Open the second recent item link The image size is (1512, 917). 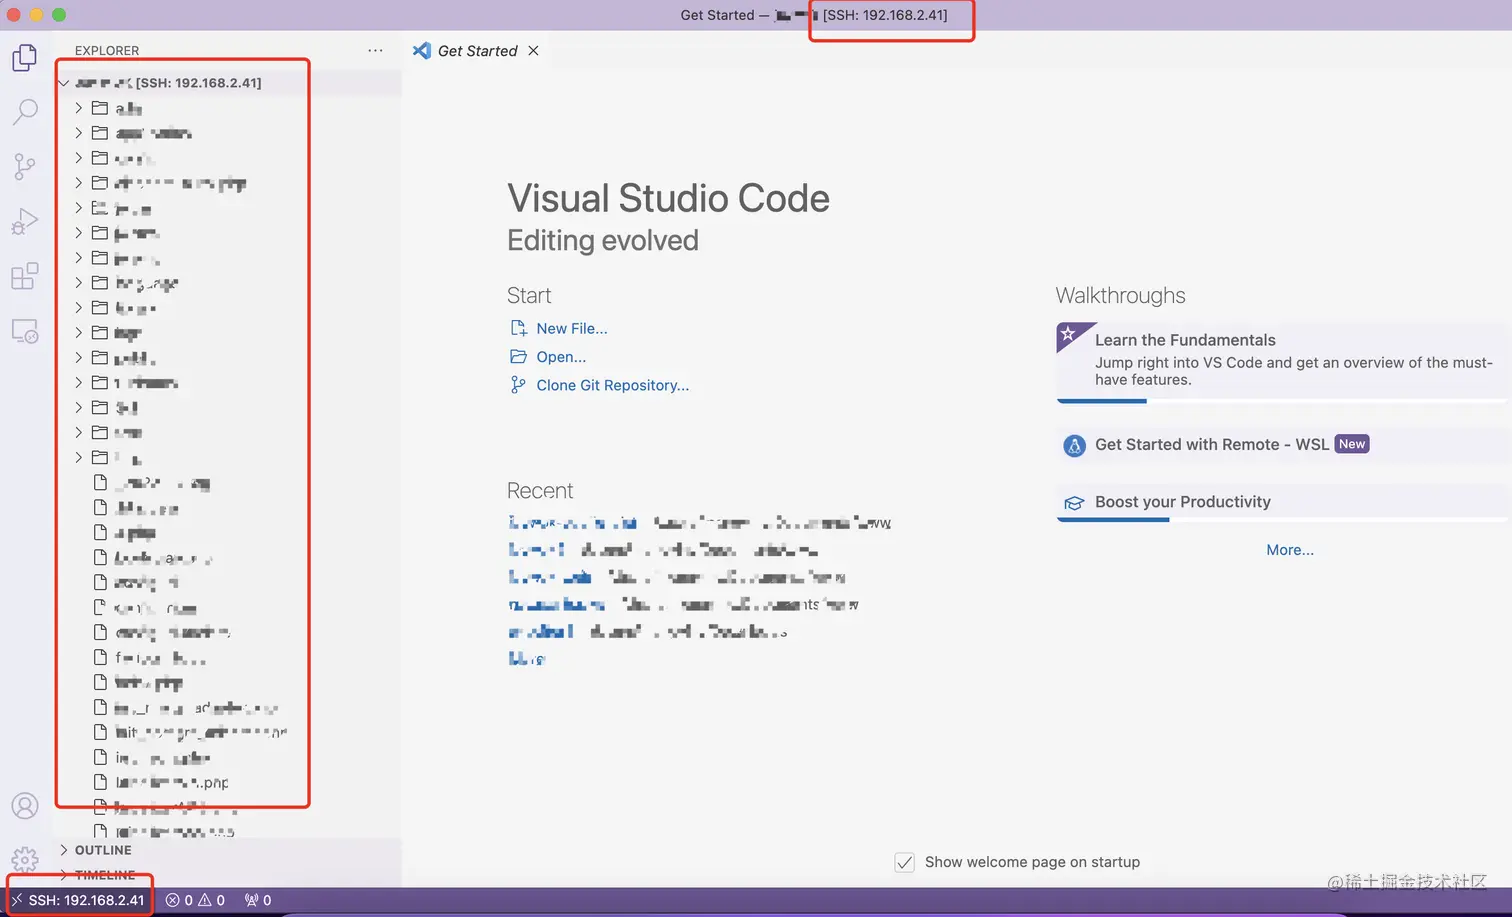pos(537,550)
